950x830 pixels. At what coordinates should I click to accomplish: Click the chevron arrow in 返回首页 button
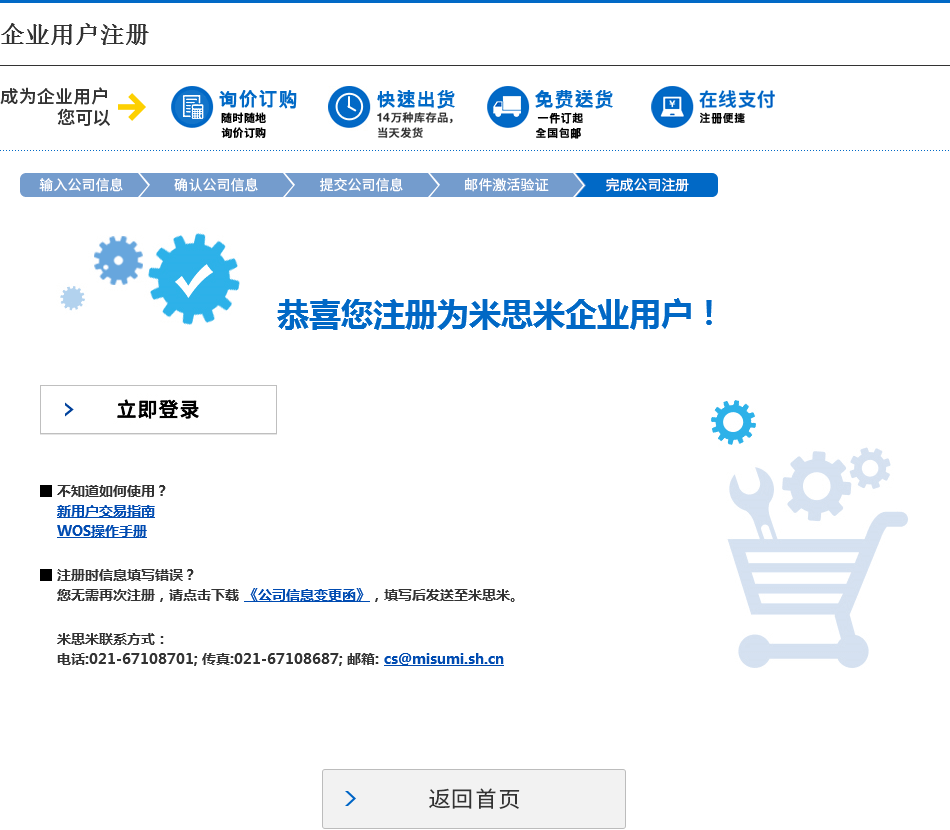tap(351, 798)
